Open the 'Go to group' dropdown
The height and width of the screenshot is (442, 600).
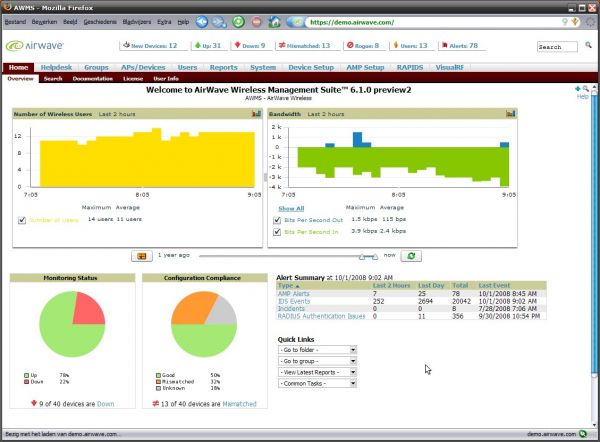317,361
